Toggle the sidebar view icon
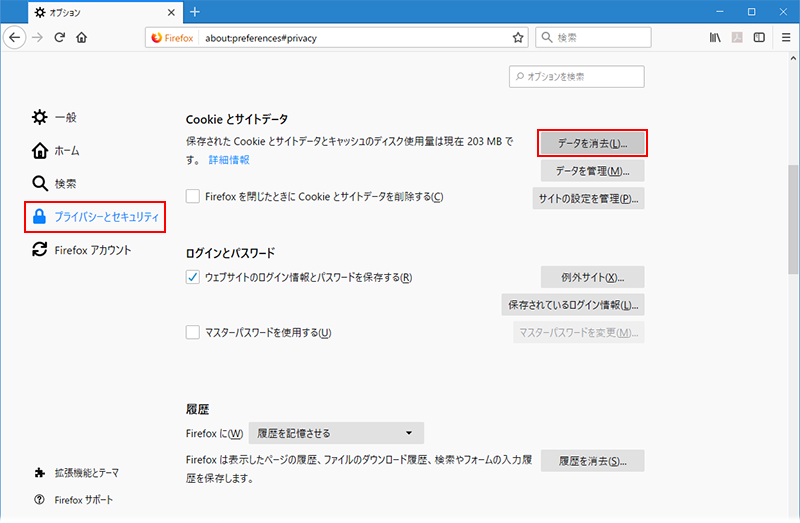 (x=759, y=37)
